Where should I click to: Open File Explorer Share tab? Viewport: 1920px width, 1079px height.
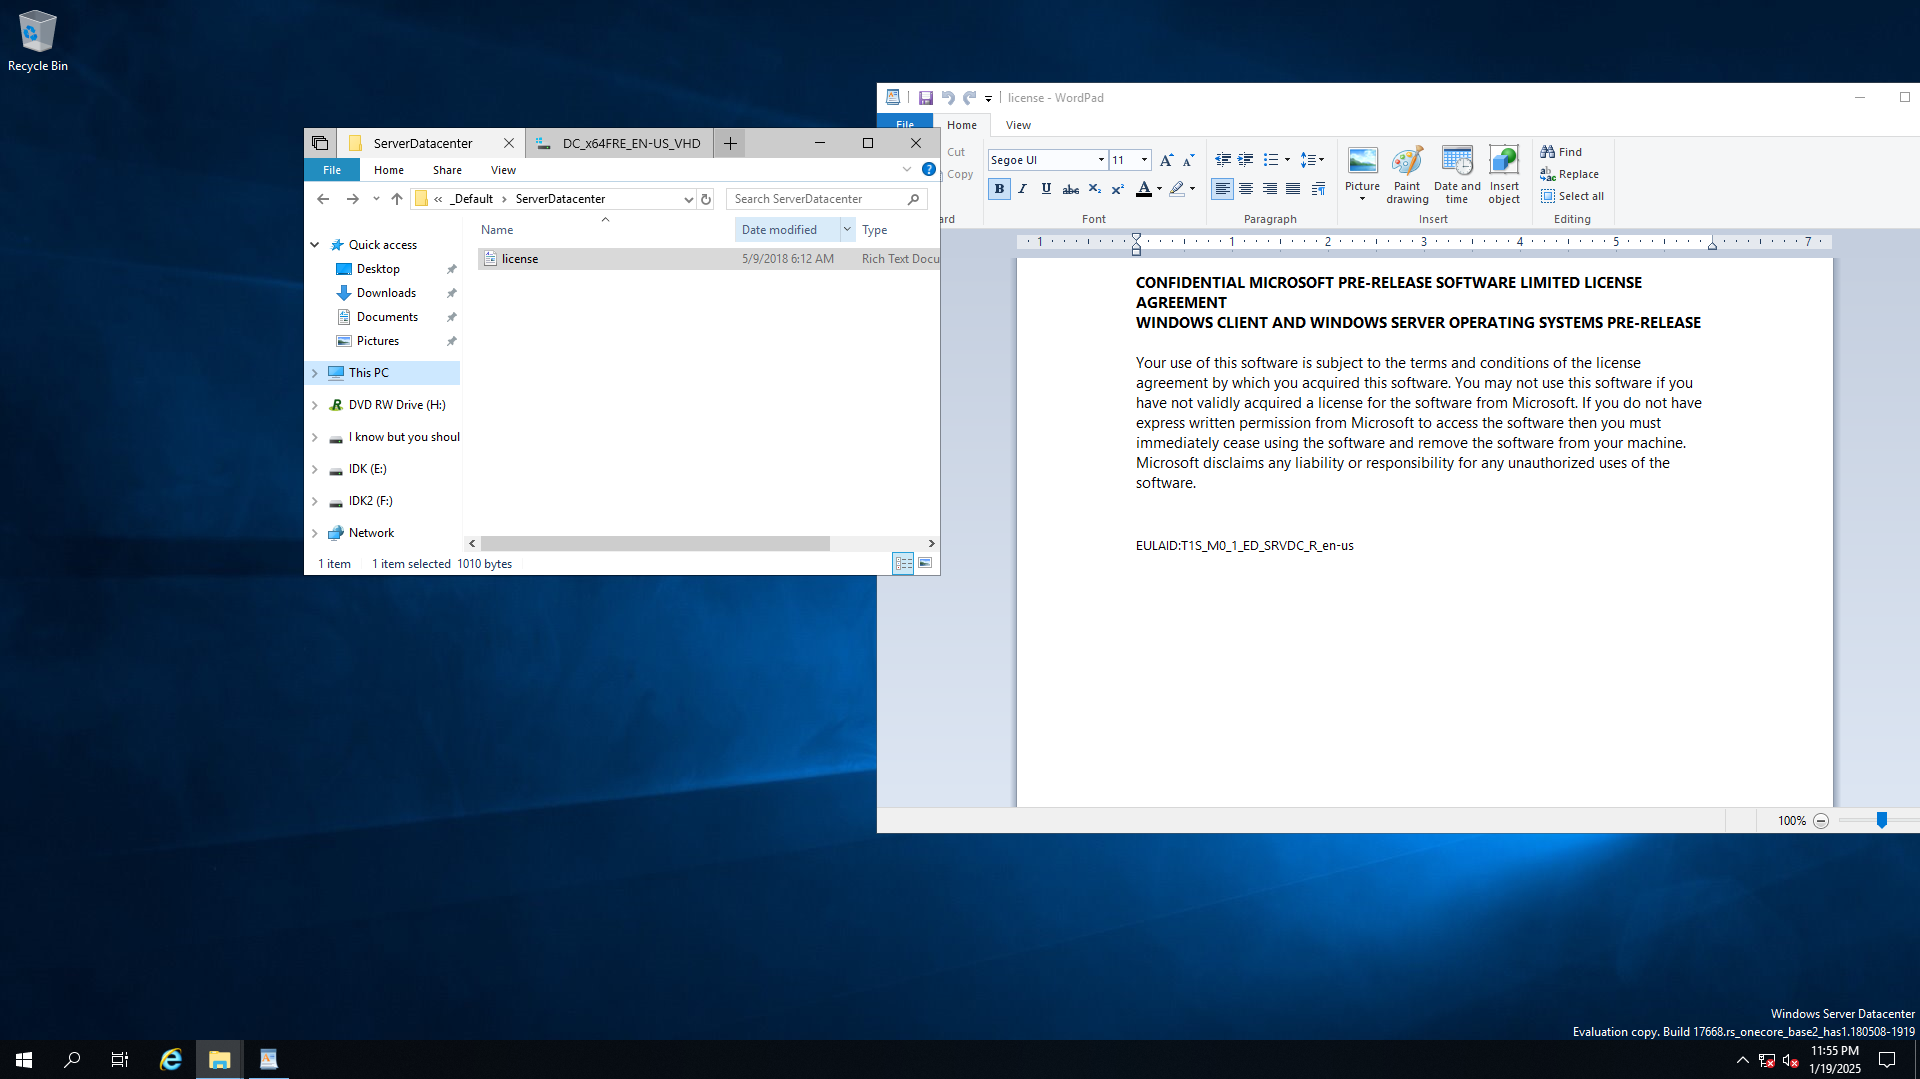coord(447,170)
